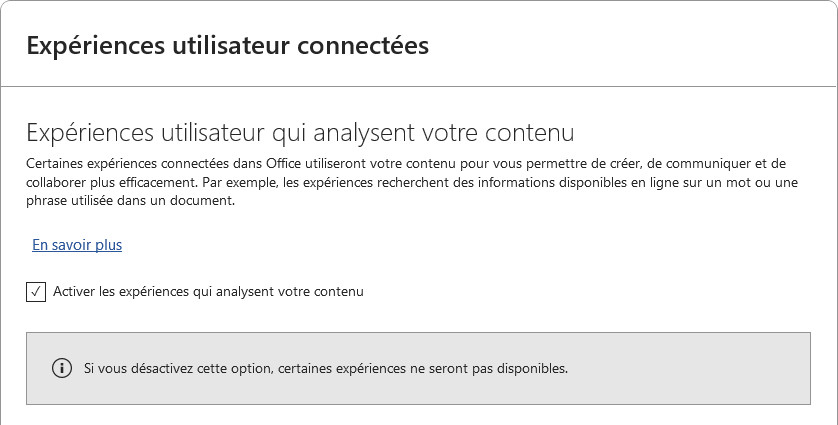Click empty space right of the banner message

tap(690, 368)
